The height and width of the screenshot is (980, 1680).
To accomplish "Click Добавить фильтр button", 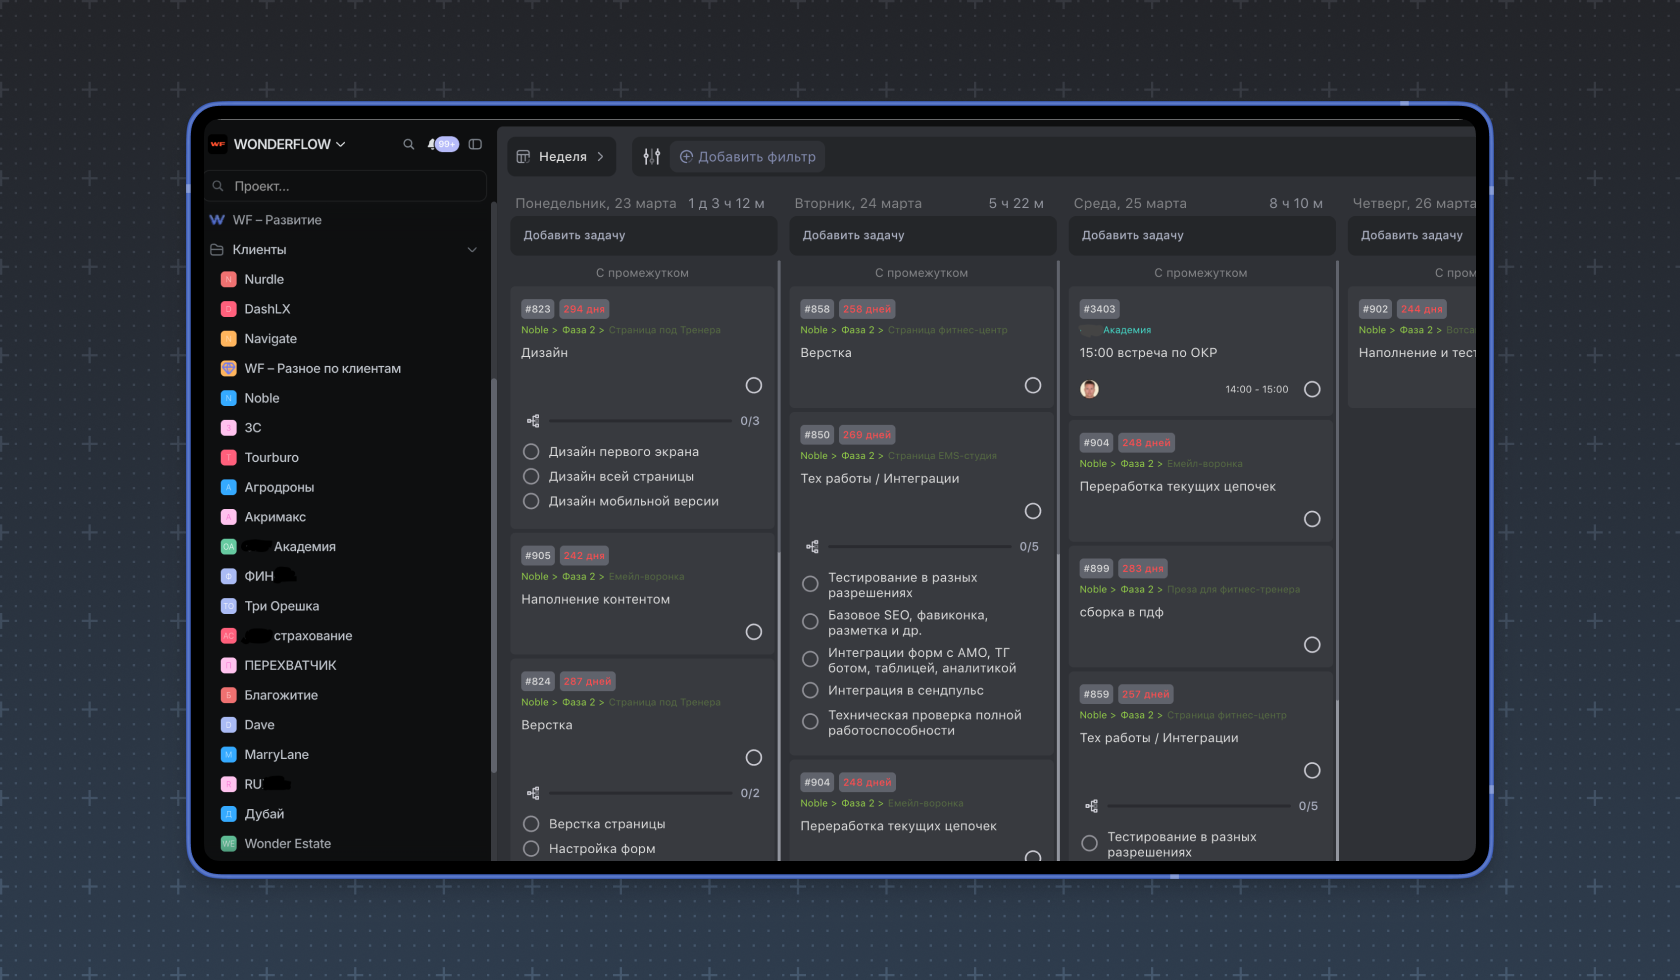I will click(x=747, y=156).
